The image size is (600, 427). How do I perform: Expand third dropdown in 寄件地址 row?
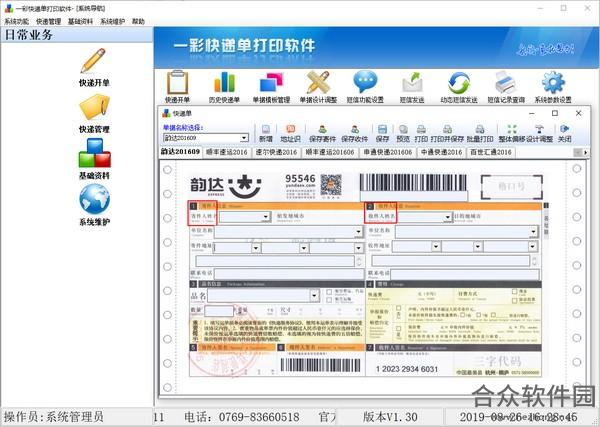tap(359, 248)
